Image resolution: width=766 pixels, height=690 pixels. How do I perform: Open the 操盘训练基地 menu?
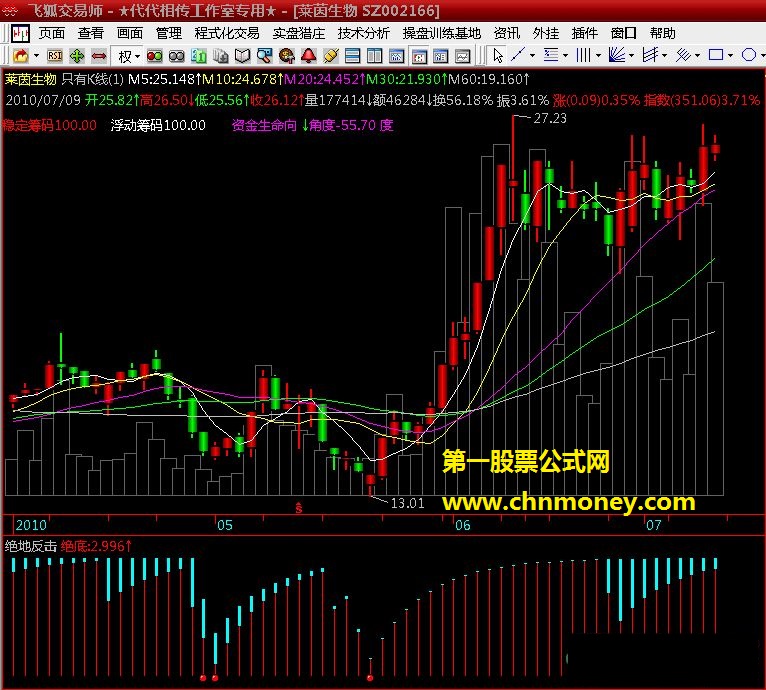(x=442, y=33)
